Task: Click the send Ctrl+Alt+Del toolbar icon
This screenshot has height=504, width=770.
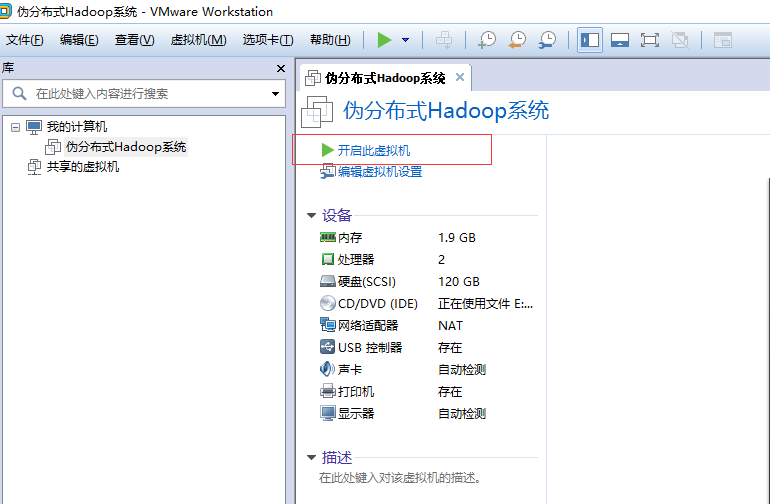Action: coord(444,40)
